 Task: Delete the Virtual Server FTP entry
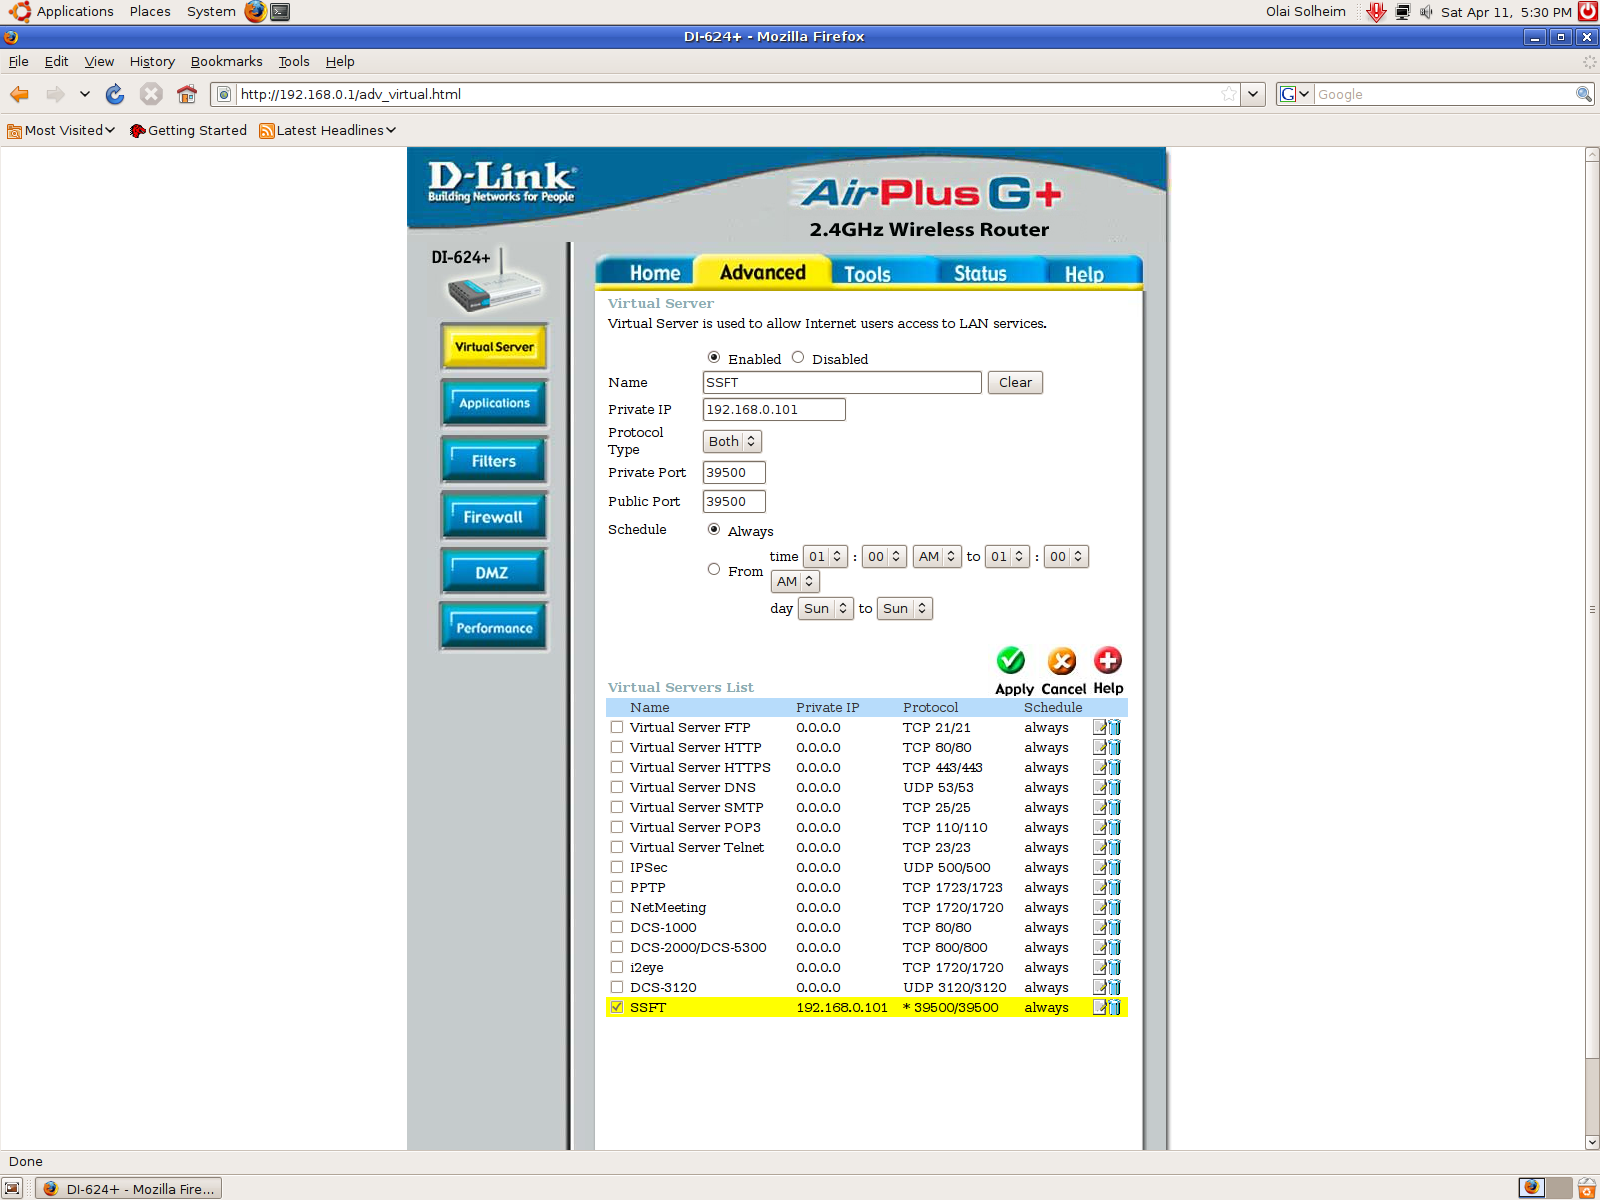(1114, 727)
